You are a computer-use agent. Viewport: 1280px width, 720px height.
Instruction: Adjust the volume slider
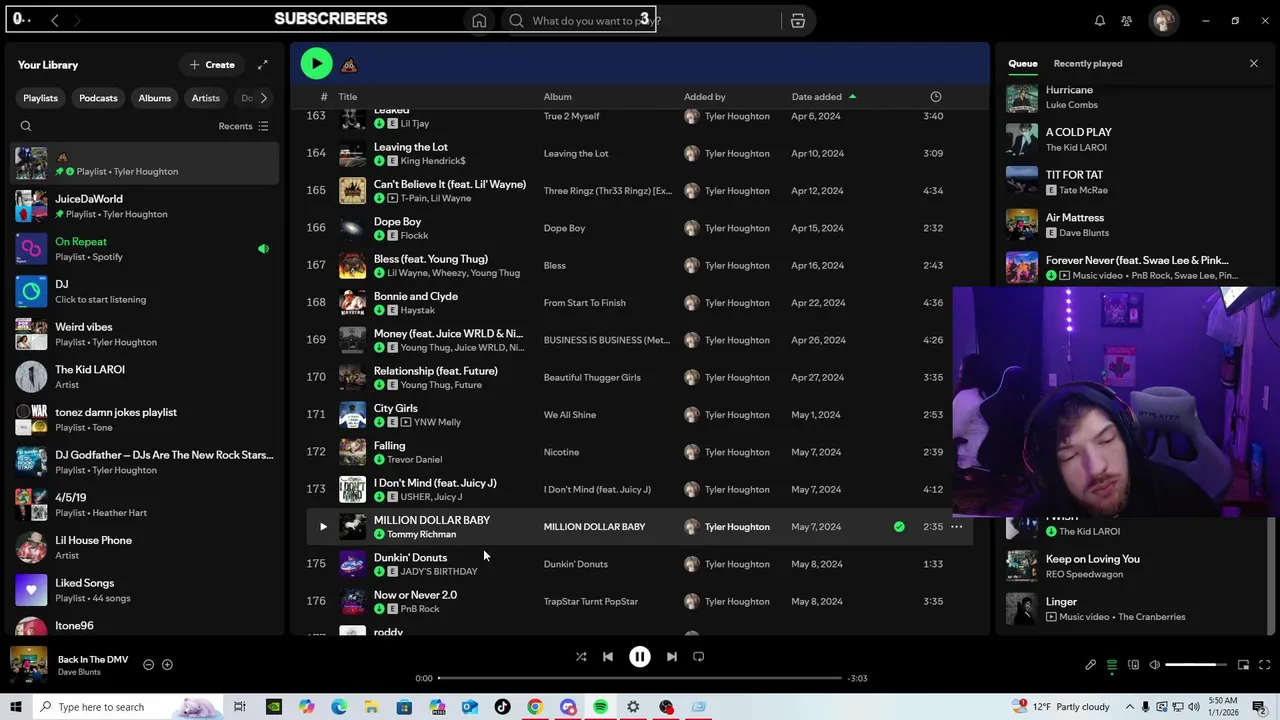pyautogui.click(x=1196, y=665)
